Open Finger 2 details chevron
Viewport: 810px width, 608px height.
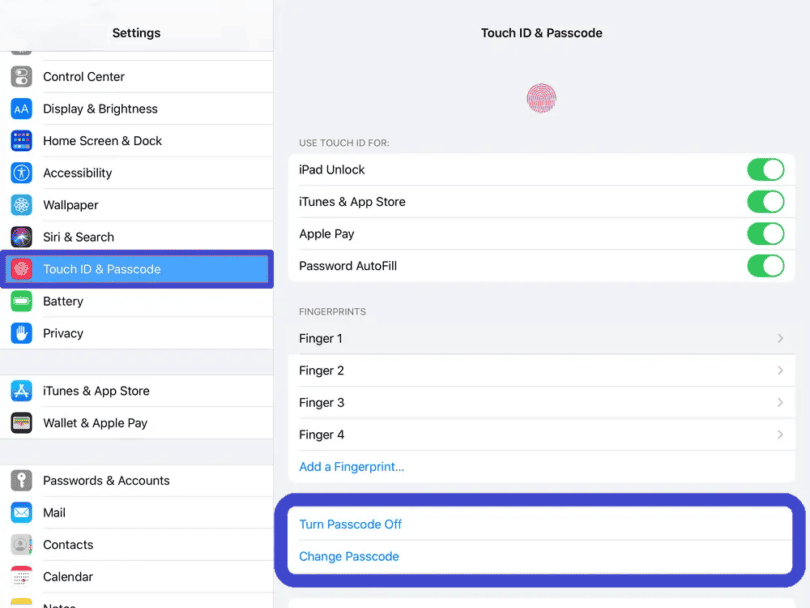[x=780, y=370]
